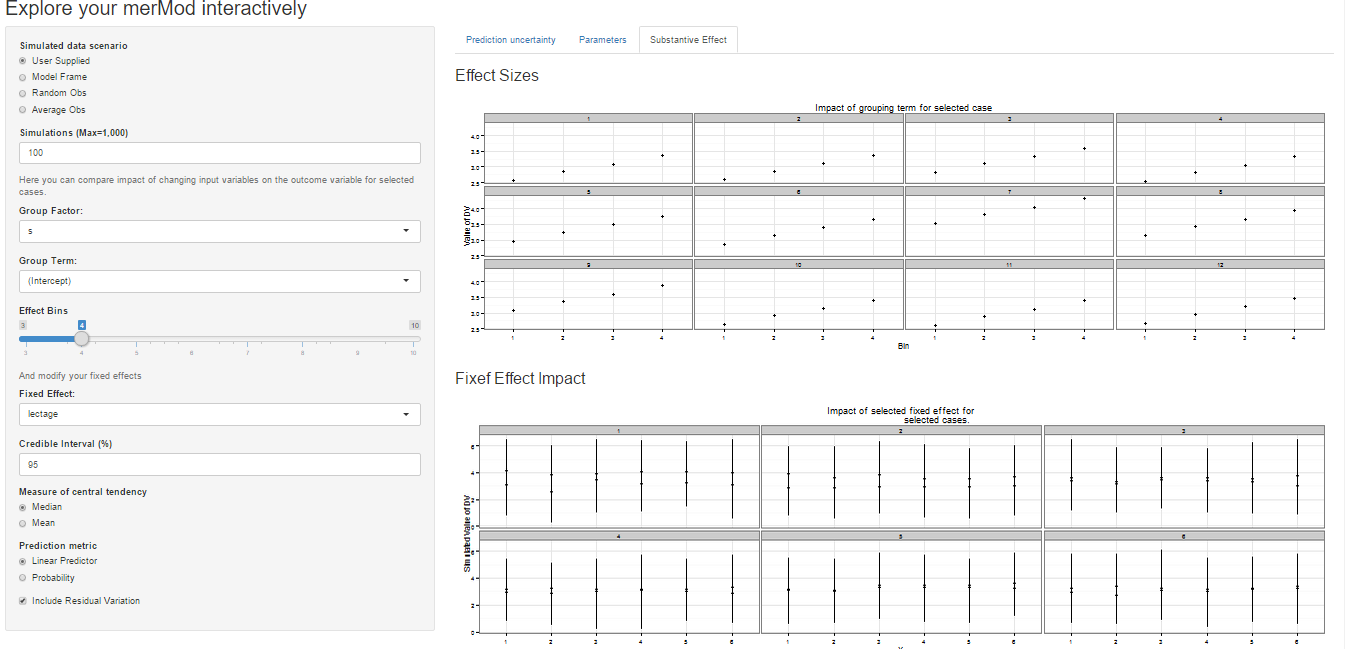Pick the Average Obs scenario
This screenshot has height=649, width=1345.
pos(23,110)
